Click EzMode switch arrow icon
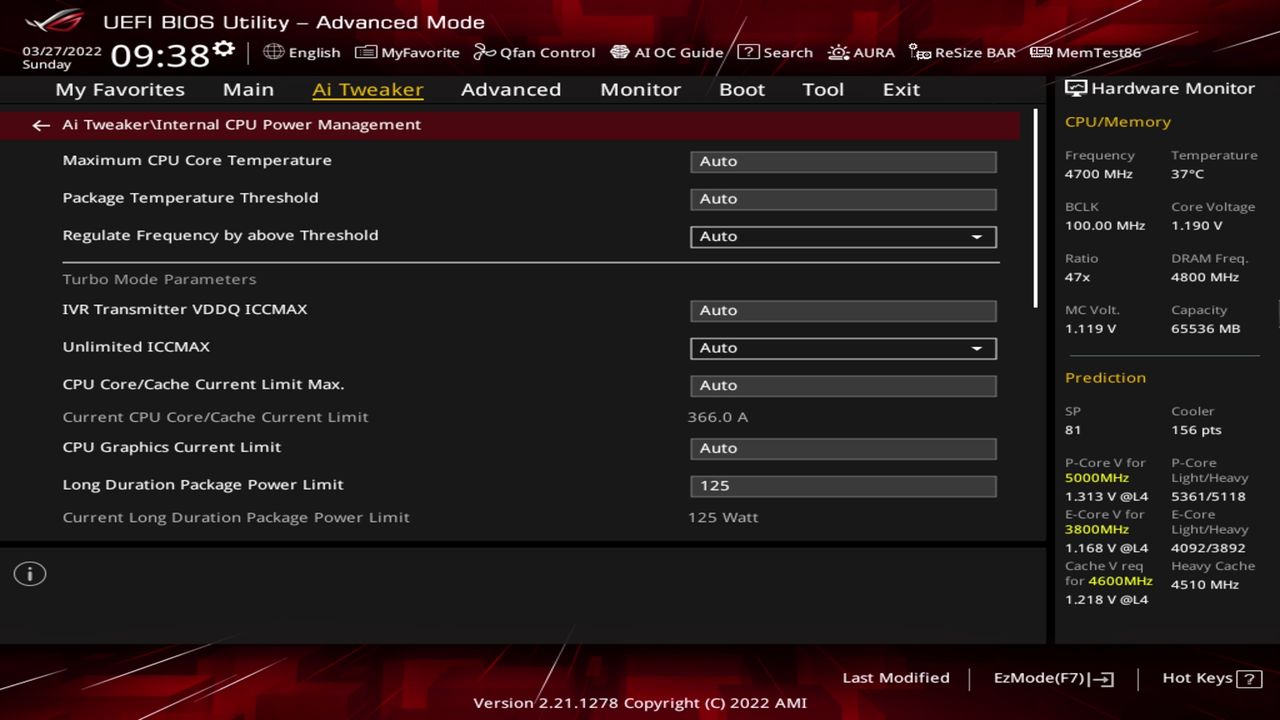Viewport: 1280px width, 720px height. [1101, 679]
